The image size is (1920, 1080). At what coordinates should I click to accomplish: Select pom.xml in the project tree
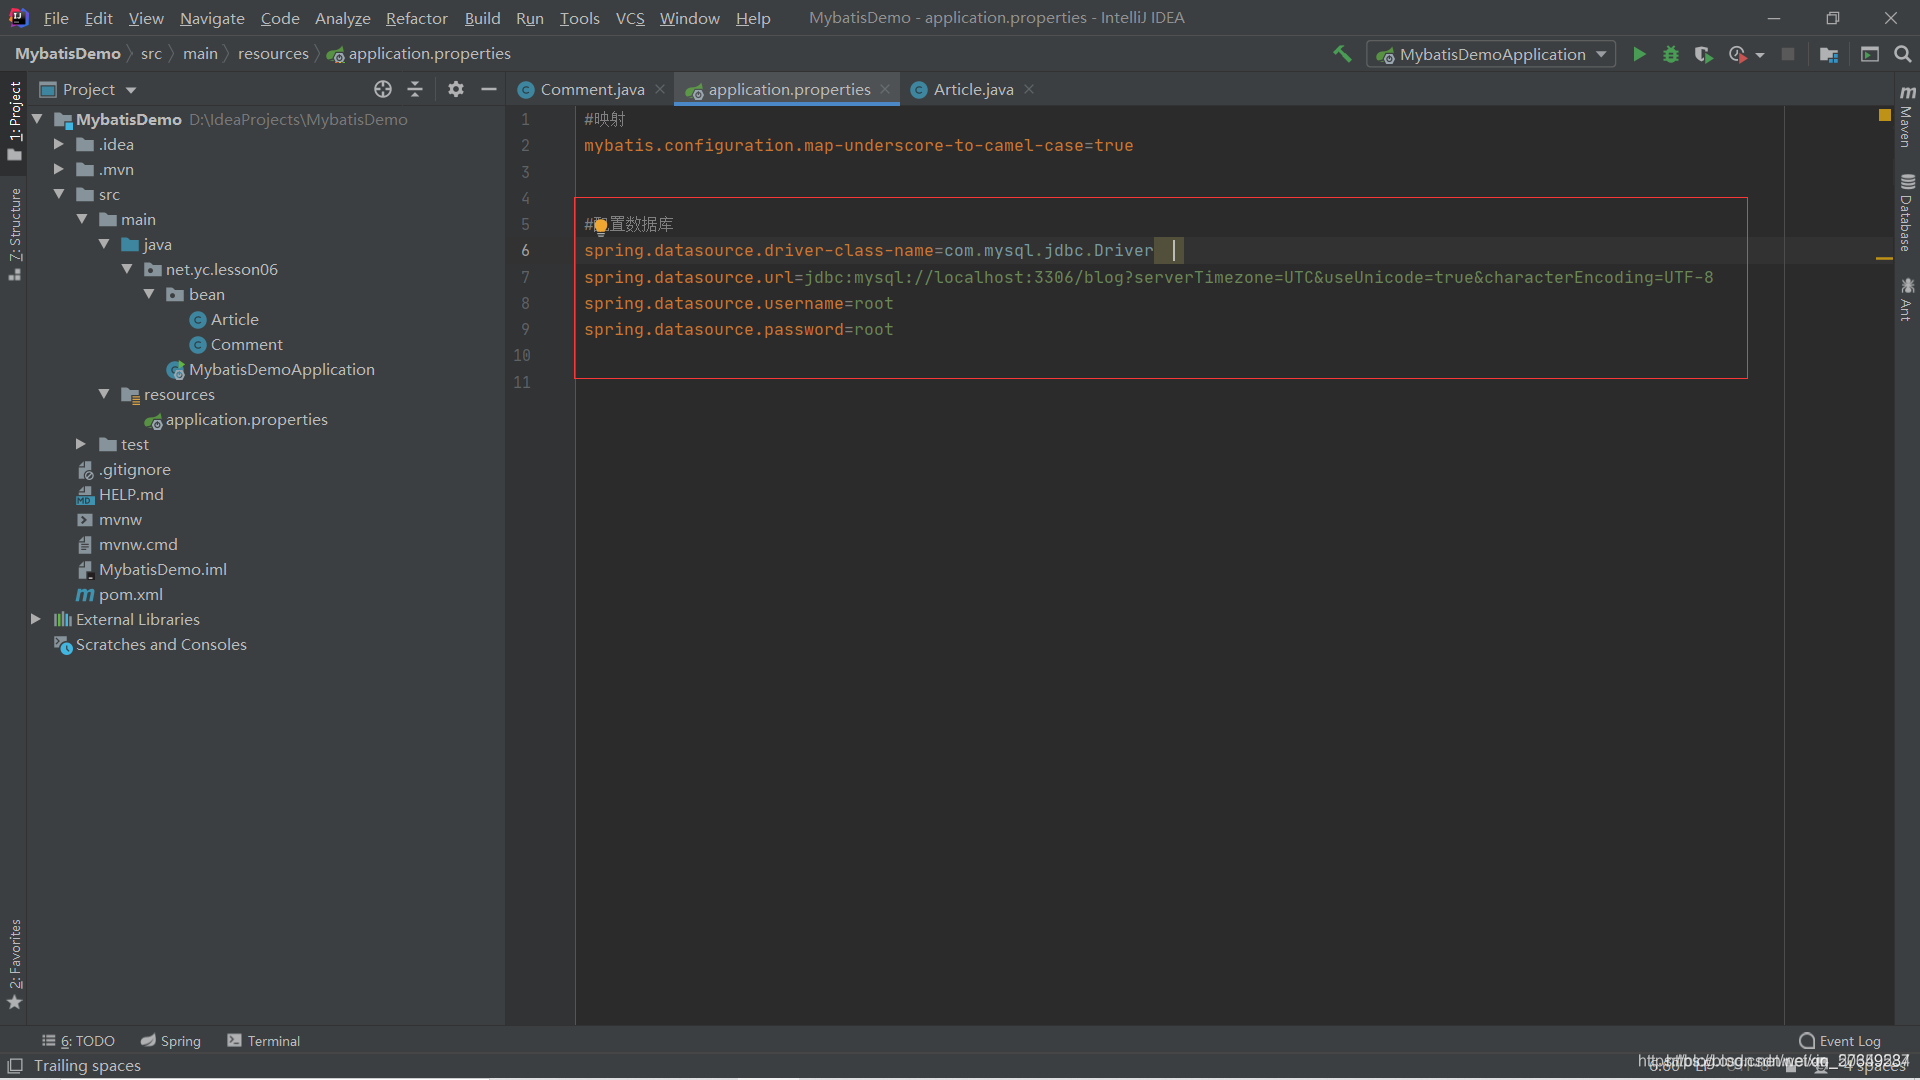(x=130, y=594)
